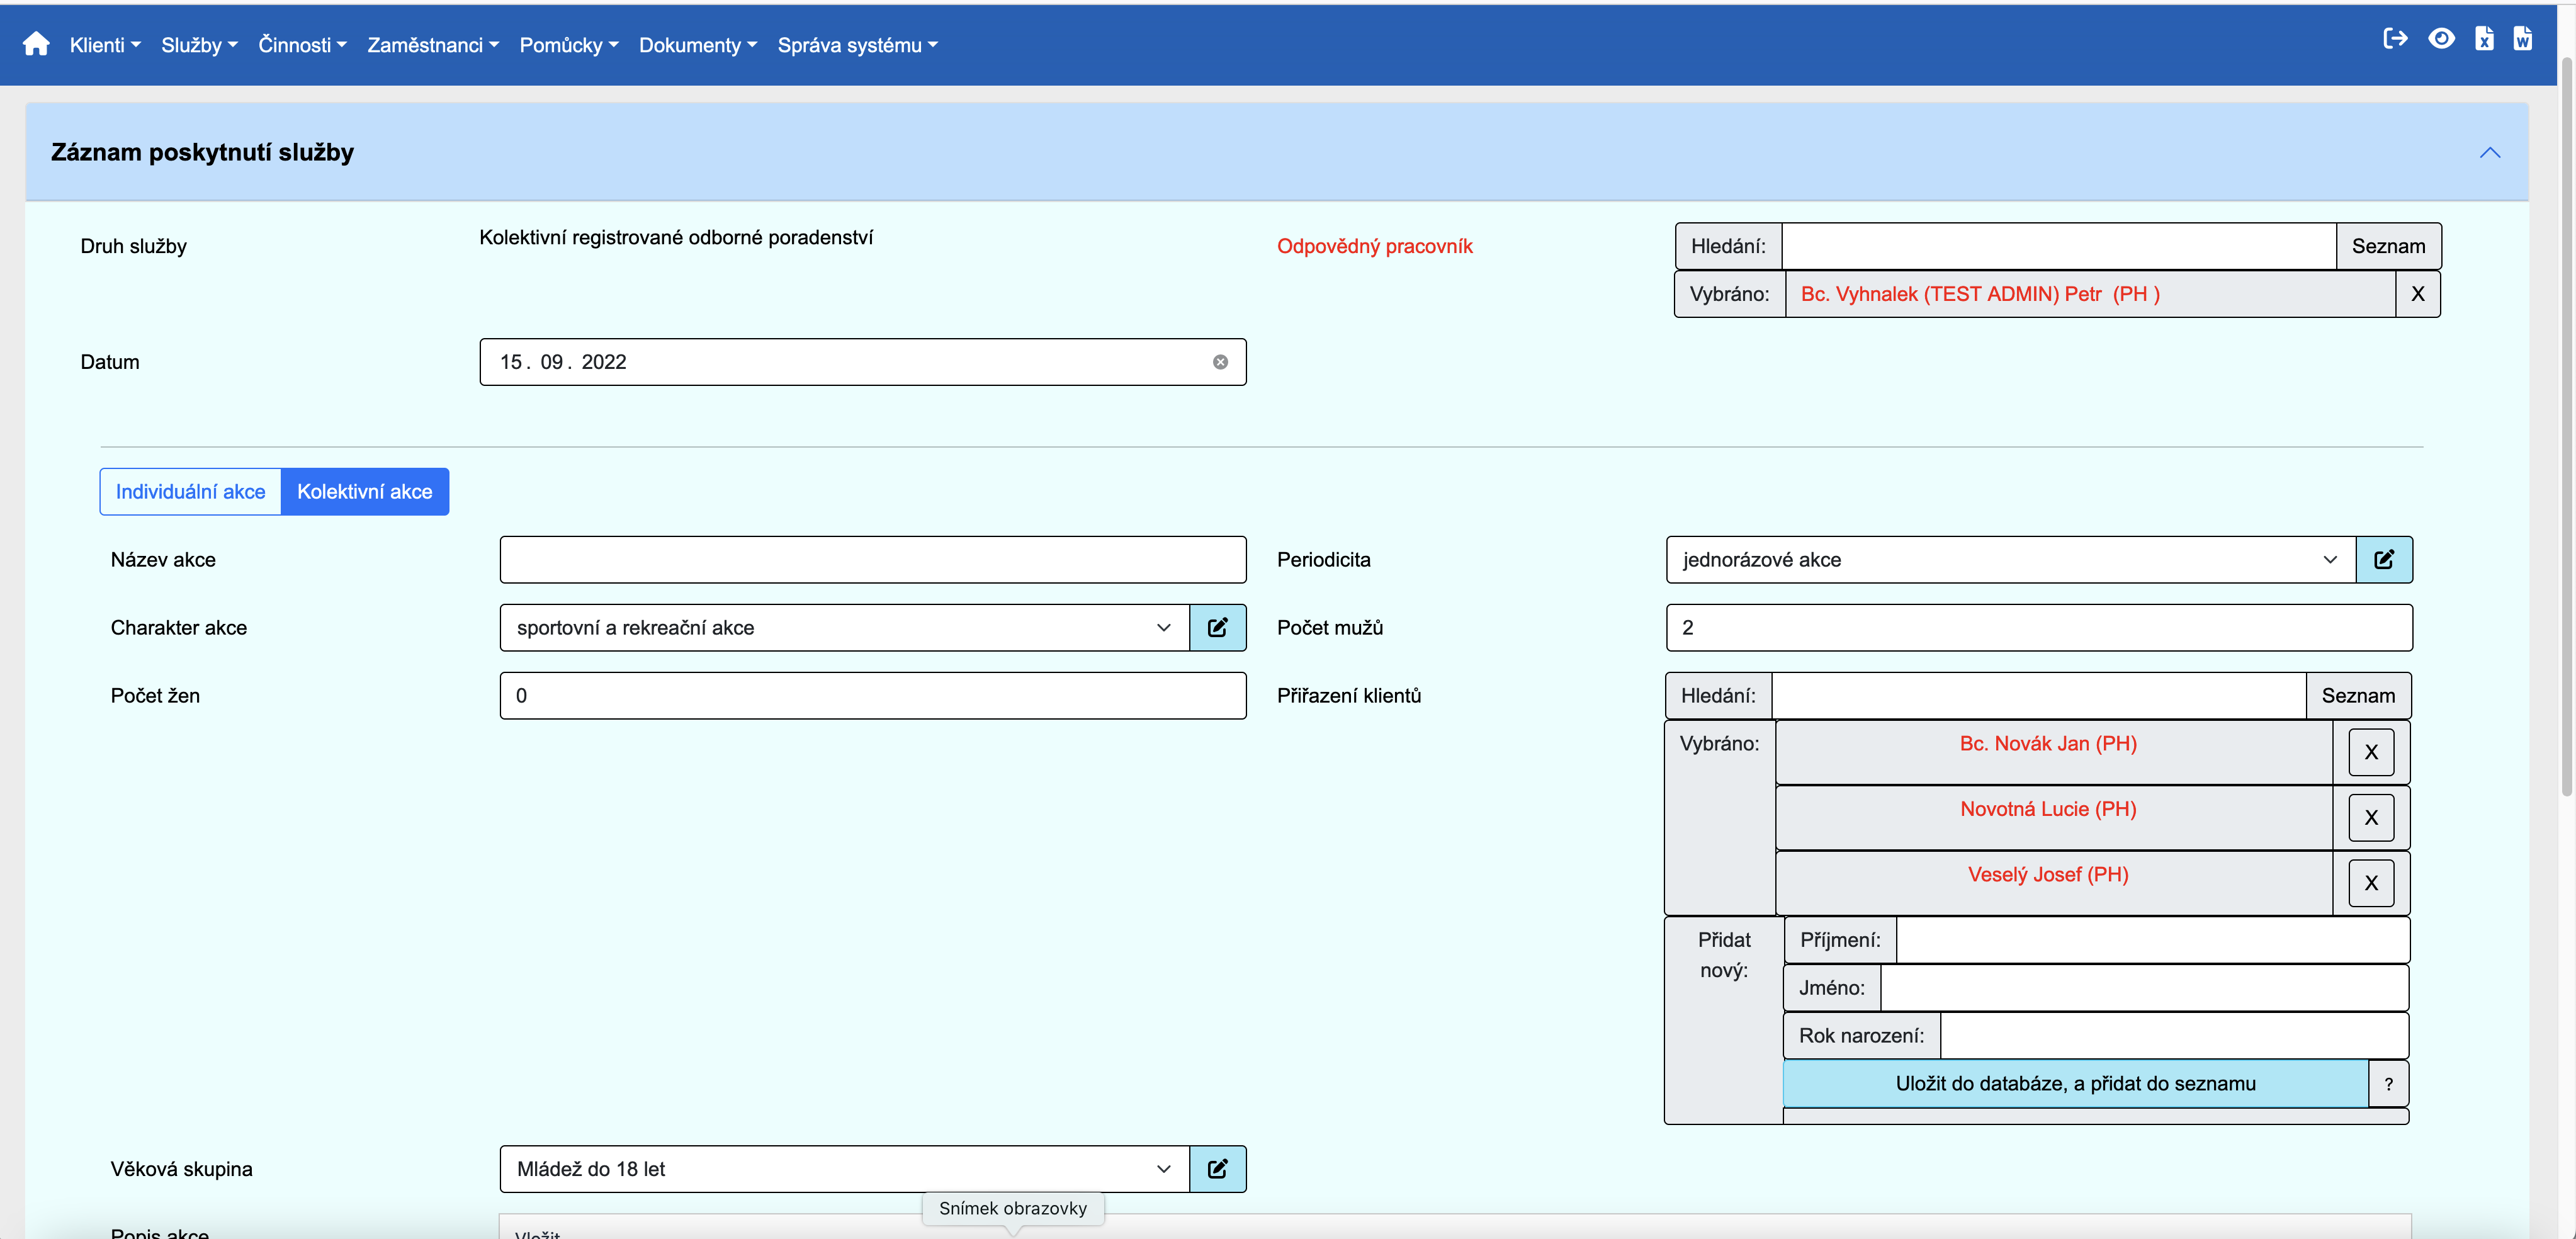The image size is (2576, 1239).
Task: Clear the Datum field value
Action: (1220, 362)
